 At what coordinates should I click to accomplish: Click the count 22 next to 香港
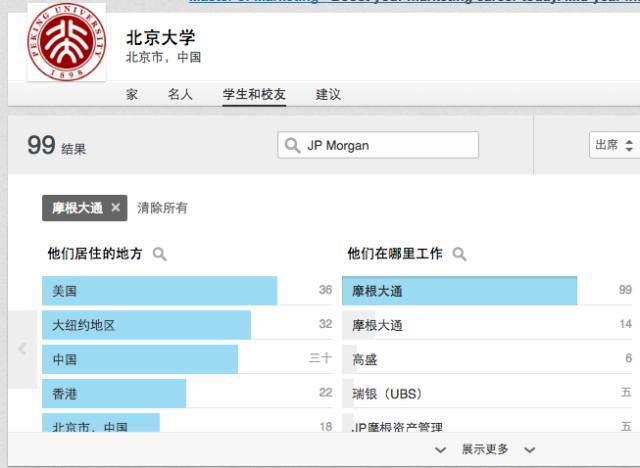point(325,393)
